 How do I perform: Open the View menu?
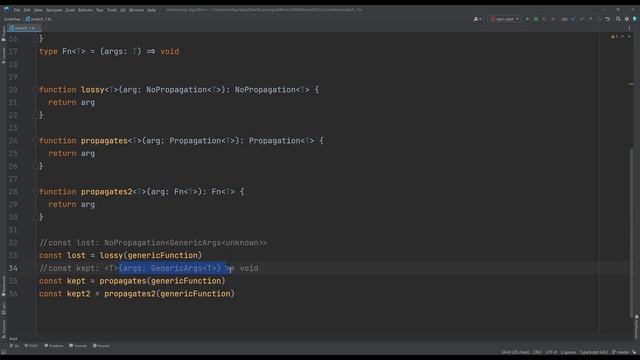(x=38, y=10)
